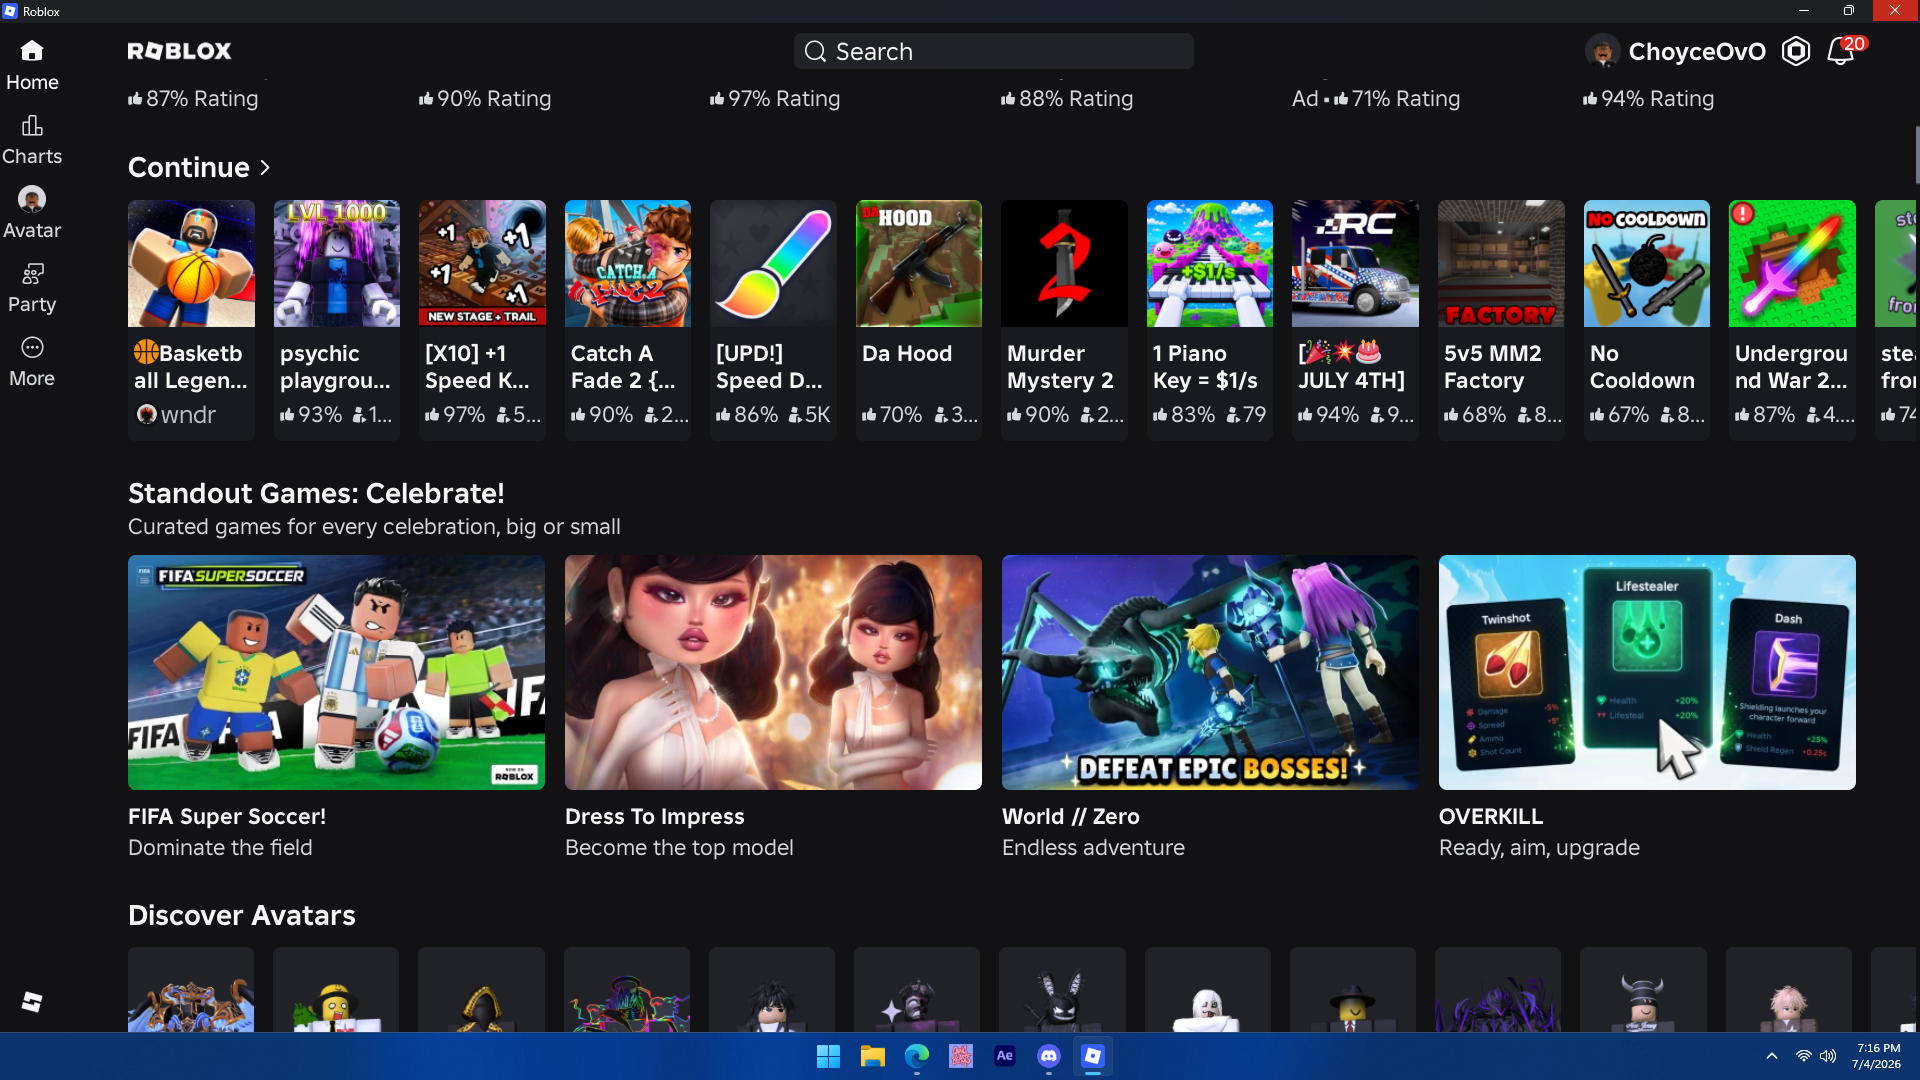The width and height of the screenshot is (1920, 1080).
Task: Click the World // Zero title
Action: [x=1071, y=816]
